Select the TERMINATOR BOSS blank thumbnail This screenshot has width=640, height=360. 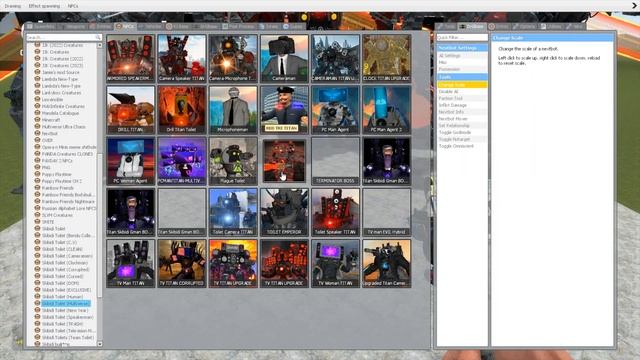[x=336, y=161]
